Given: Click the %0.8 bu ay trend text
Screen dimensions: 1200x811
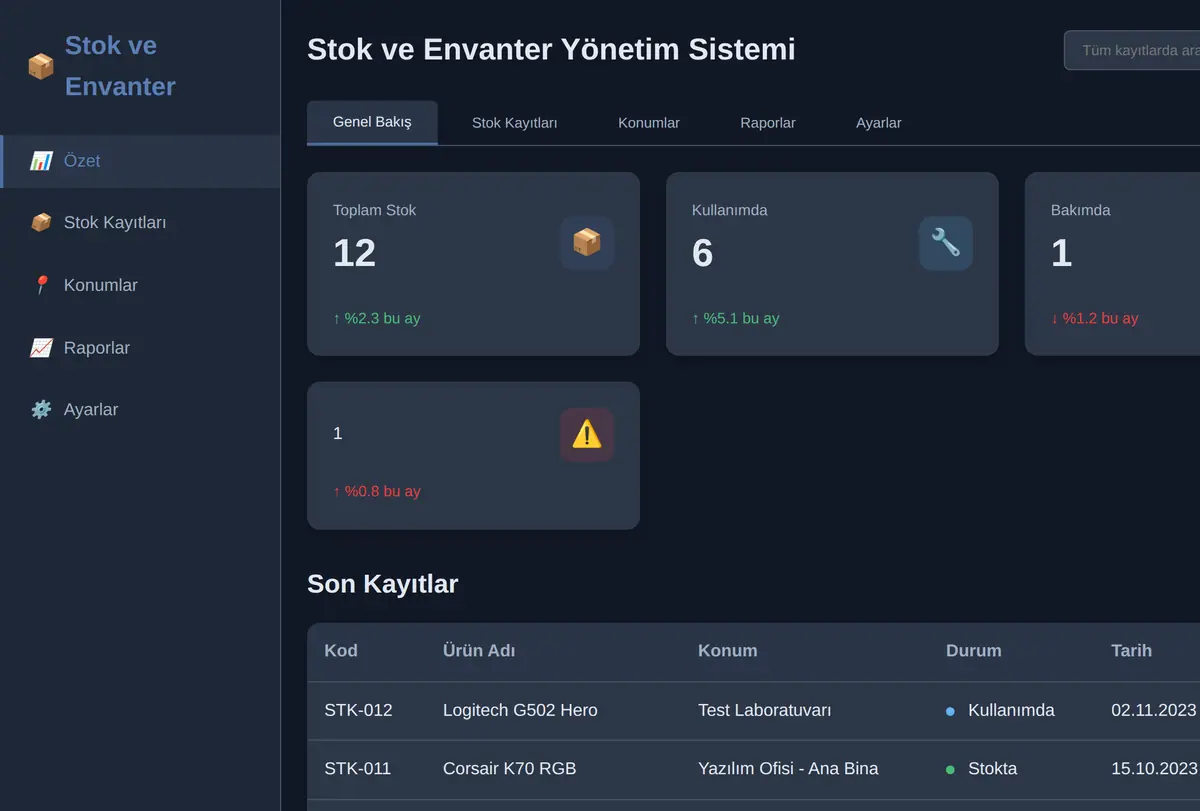Looking at the screenshot, I should 376,492.
